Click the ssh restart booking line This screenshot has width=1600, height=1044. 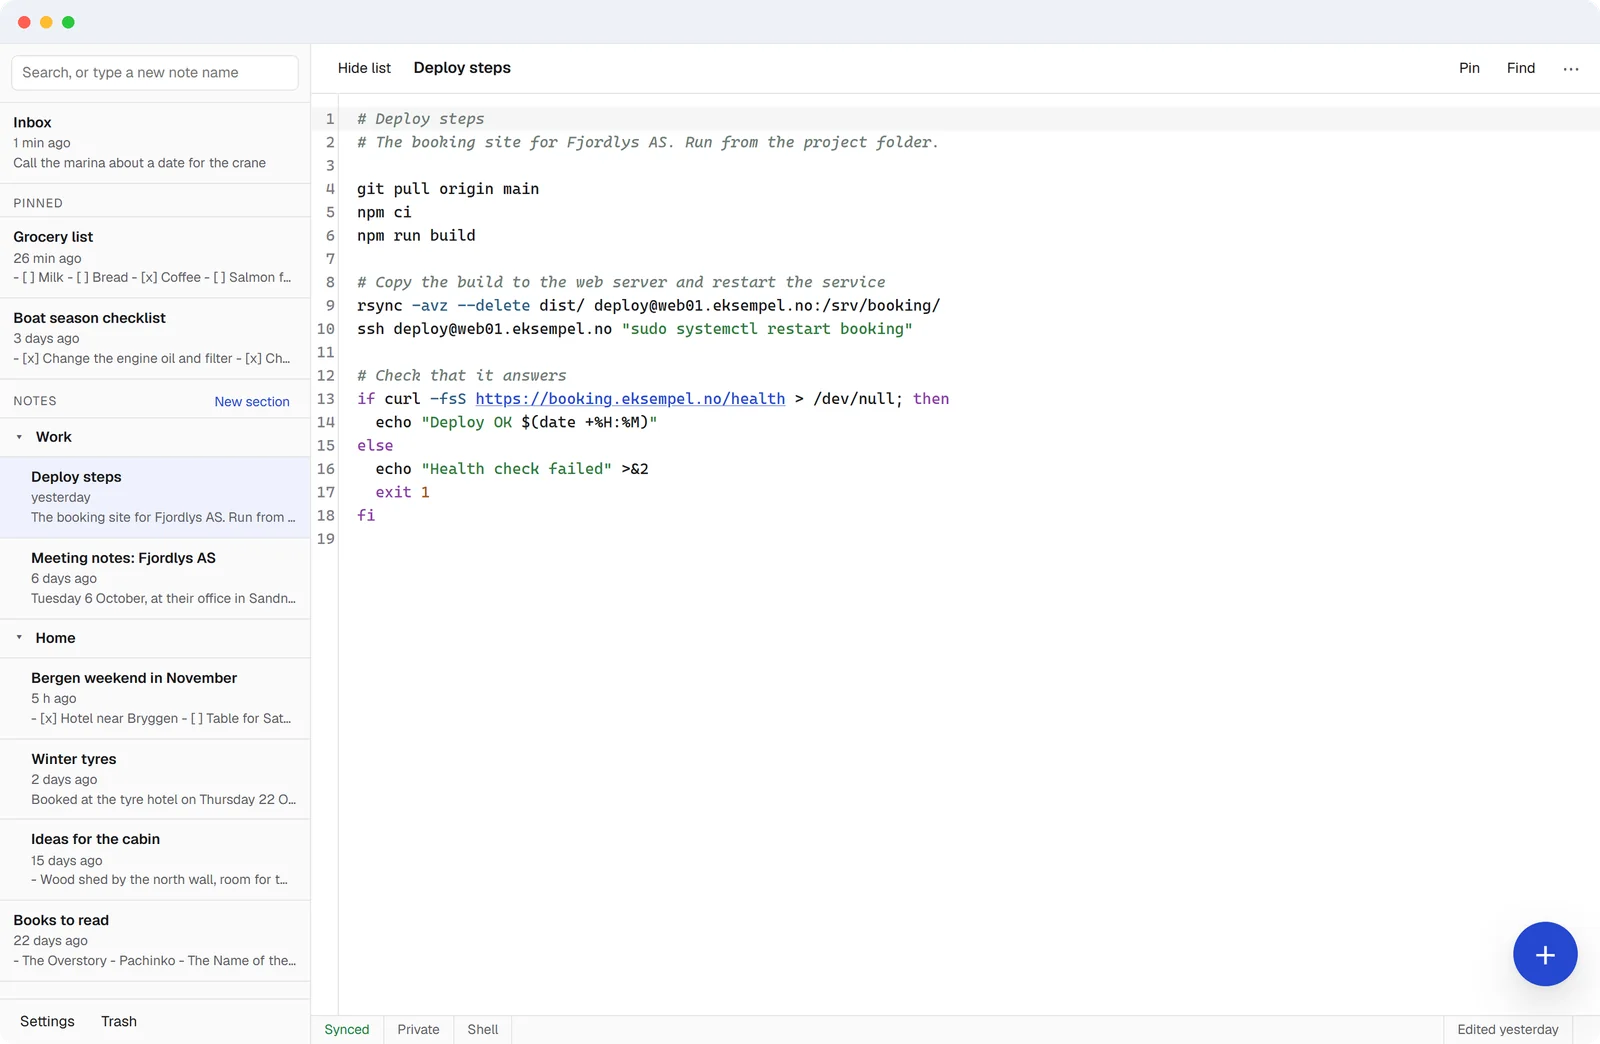(634, 329)
